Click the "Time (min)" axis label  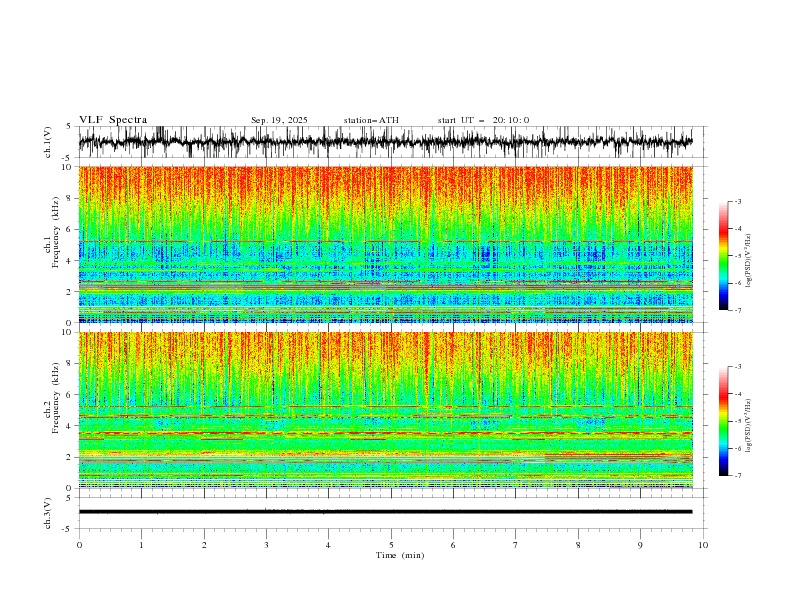(x=400, y=555)
